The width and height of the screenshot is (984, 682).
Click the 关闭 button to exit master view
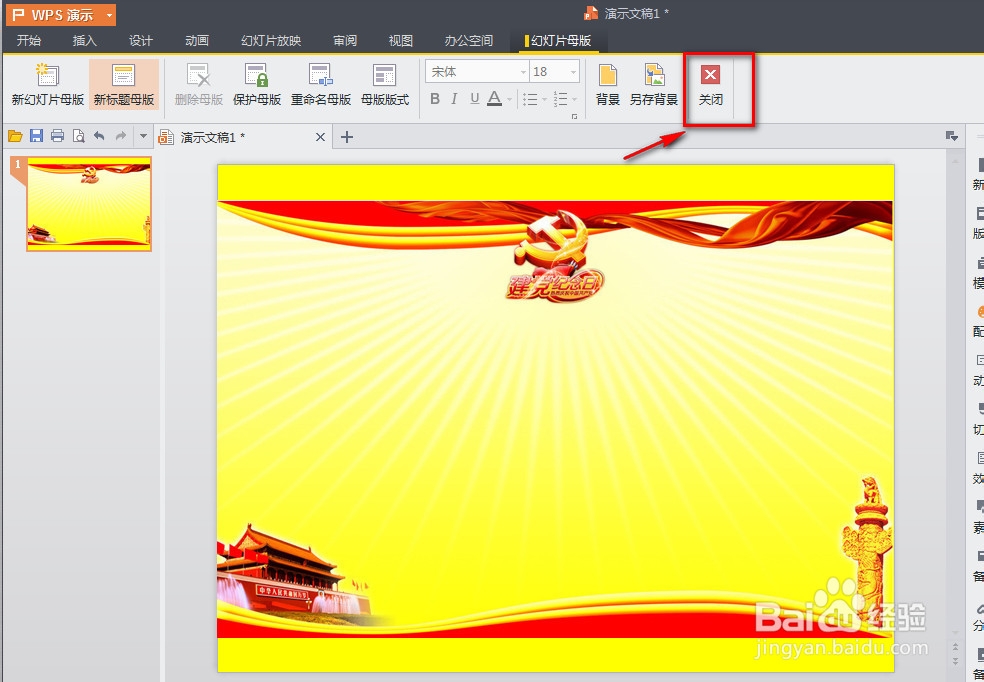click(710, 85)
